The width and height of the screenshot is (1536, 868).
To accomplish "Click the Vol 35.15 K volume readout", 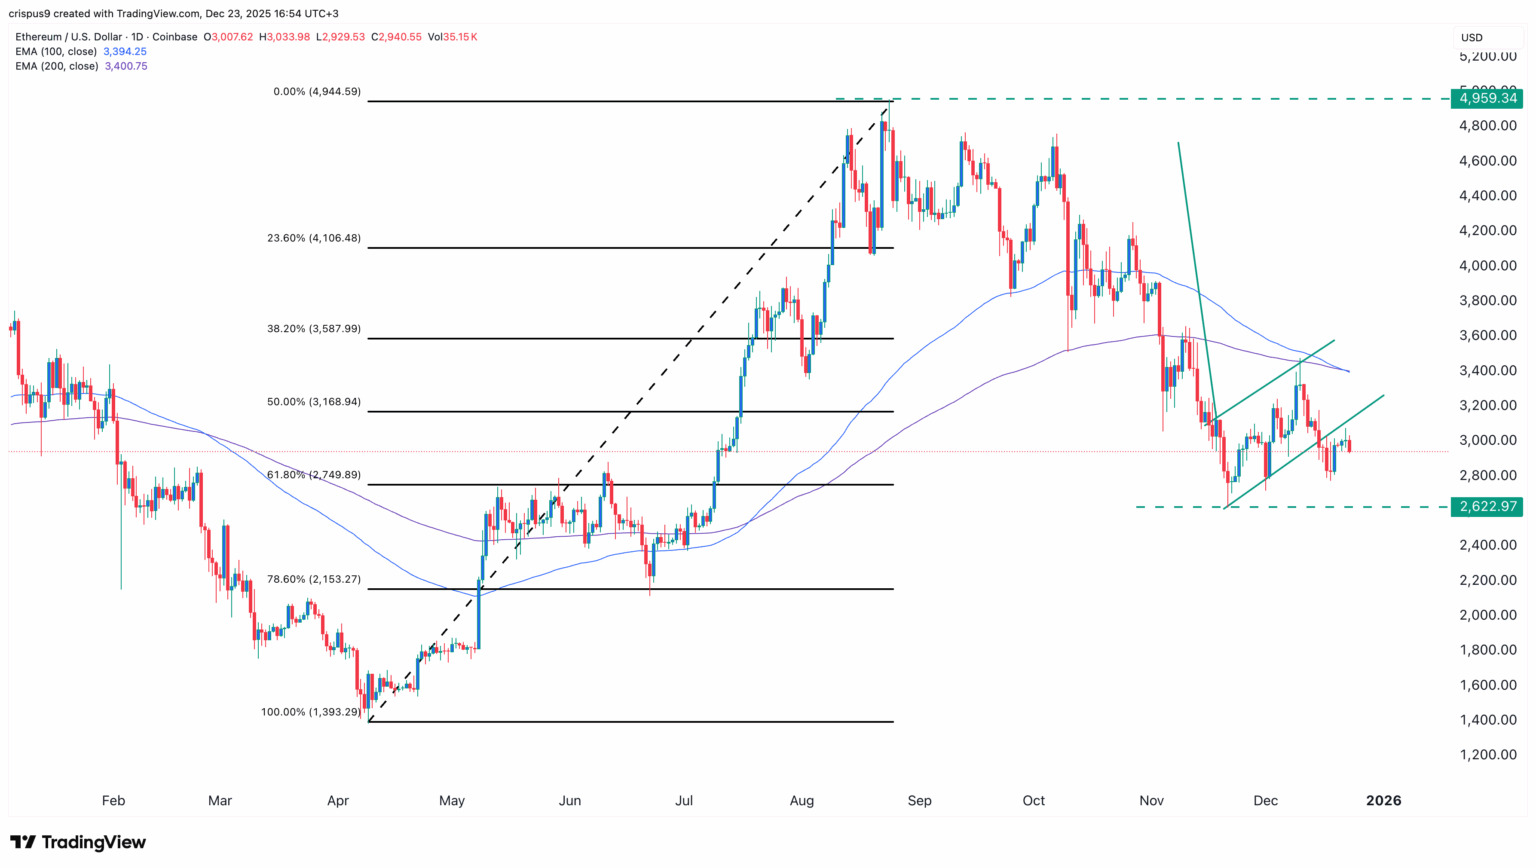I will (x=454, y=37).
